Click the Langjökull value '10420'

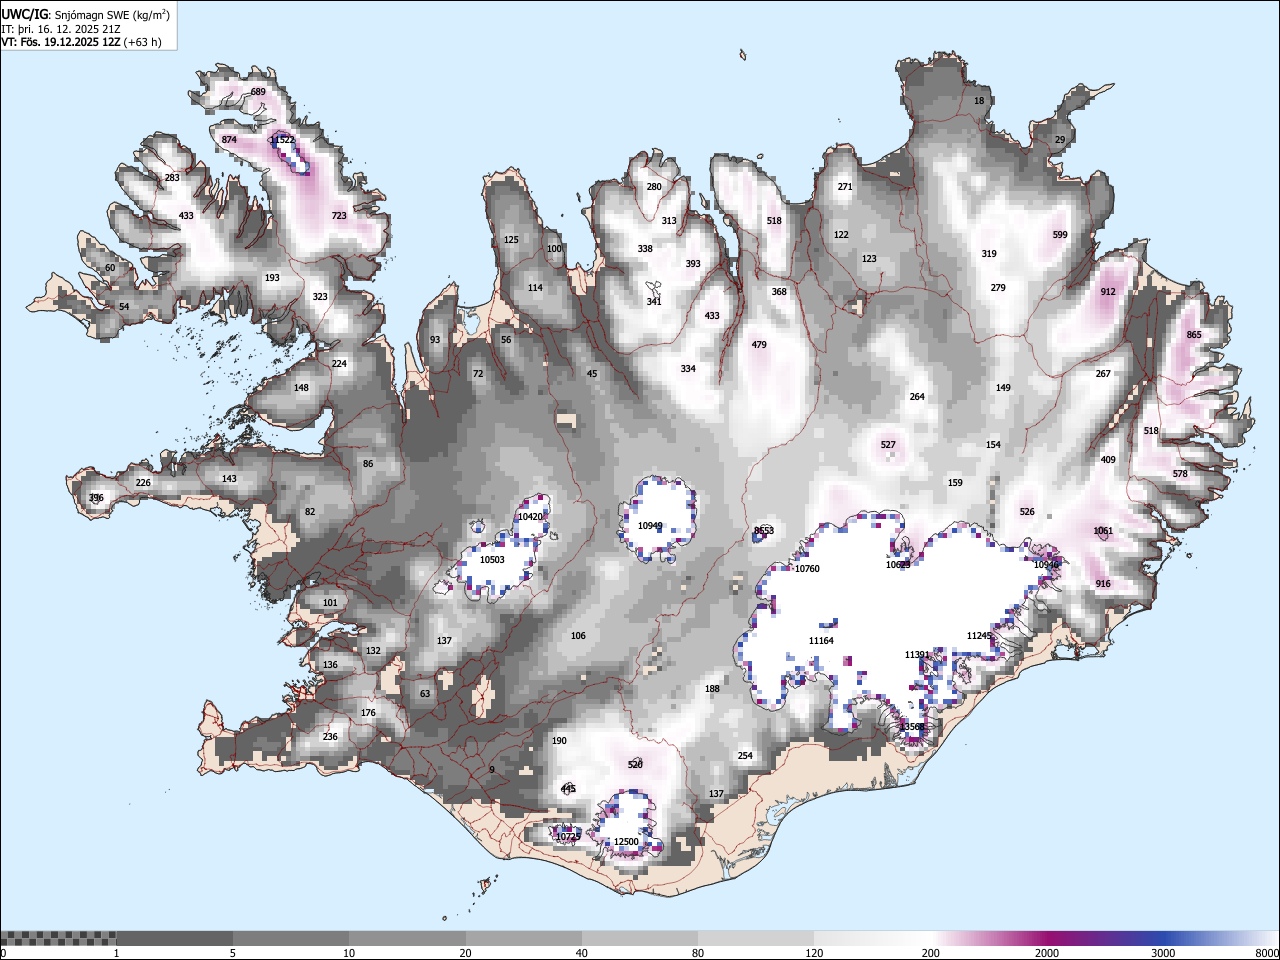click(530, 517)
